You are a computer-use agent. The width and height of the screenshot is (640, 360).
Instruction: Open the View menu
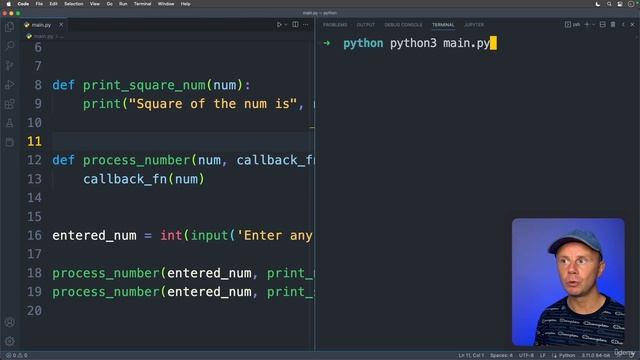click(95, 4)
